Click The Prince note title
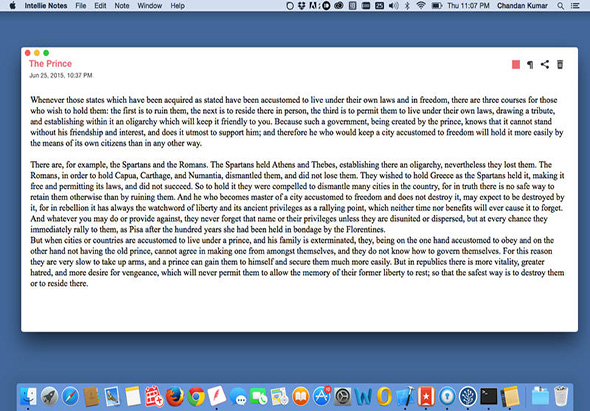The image size is (590, 411). click(x=50, y=64)
